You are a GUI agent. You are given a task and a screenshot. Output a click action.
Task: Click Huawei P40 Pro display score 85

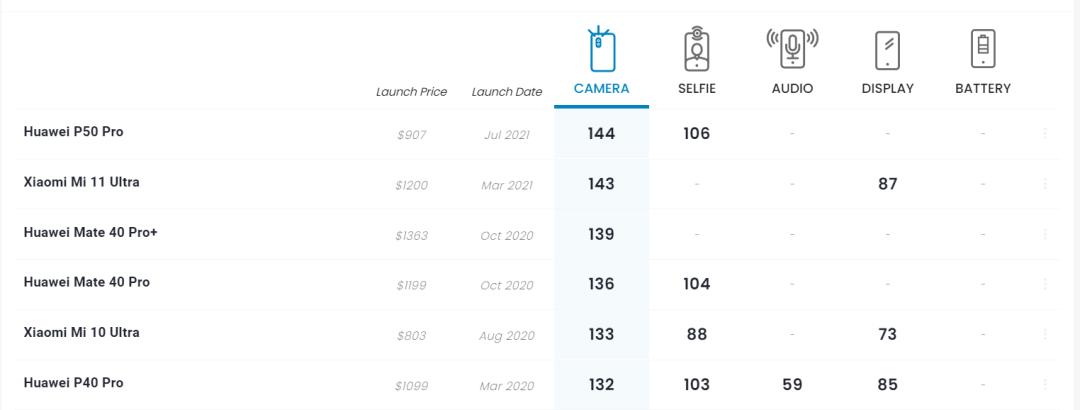(x=887, y=384)
